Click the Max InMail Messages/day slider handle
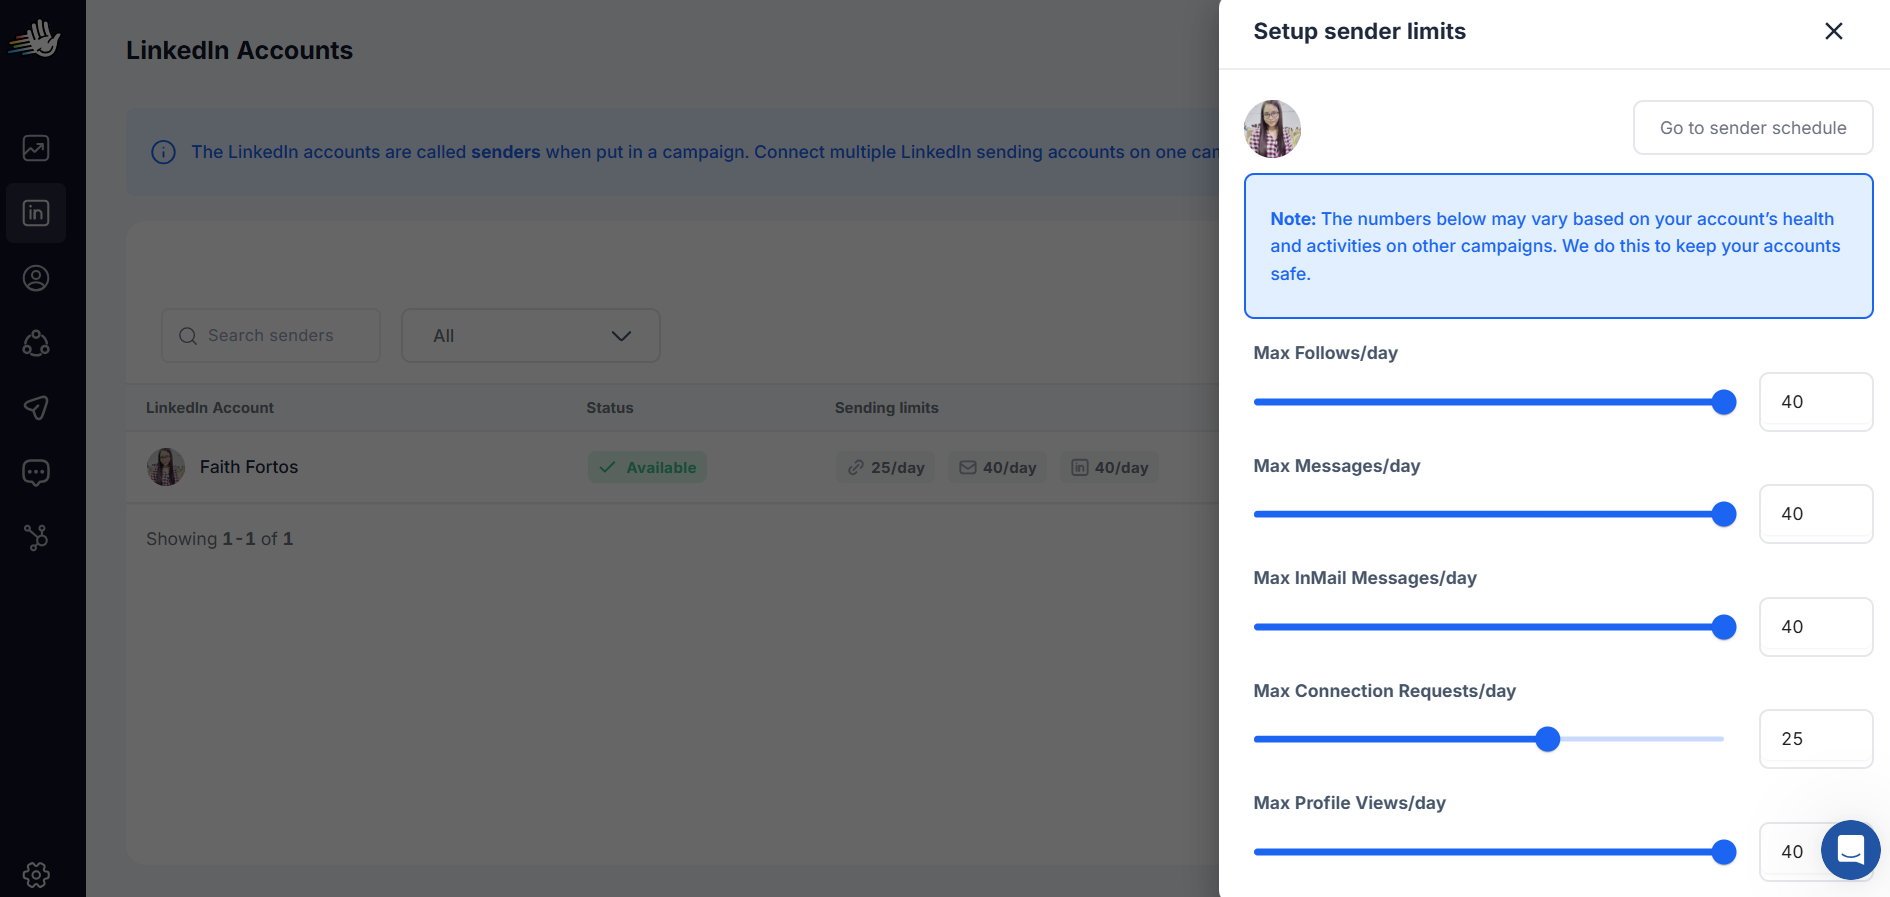The height and width of the screenshot is (897, 1890). tap(1723, 627)
